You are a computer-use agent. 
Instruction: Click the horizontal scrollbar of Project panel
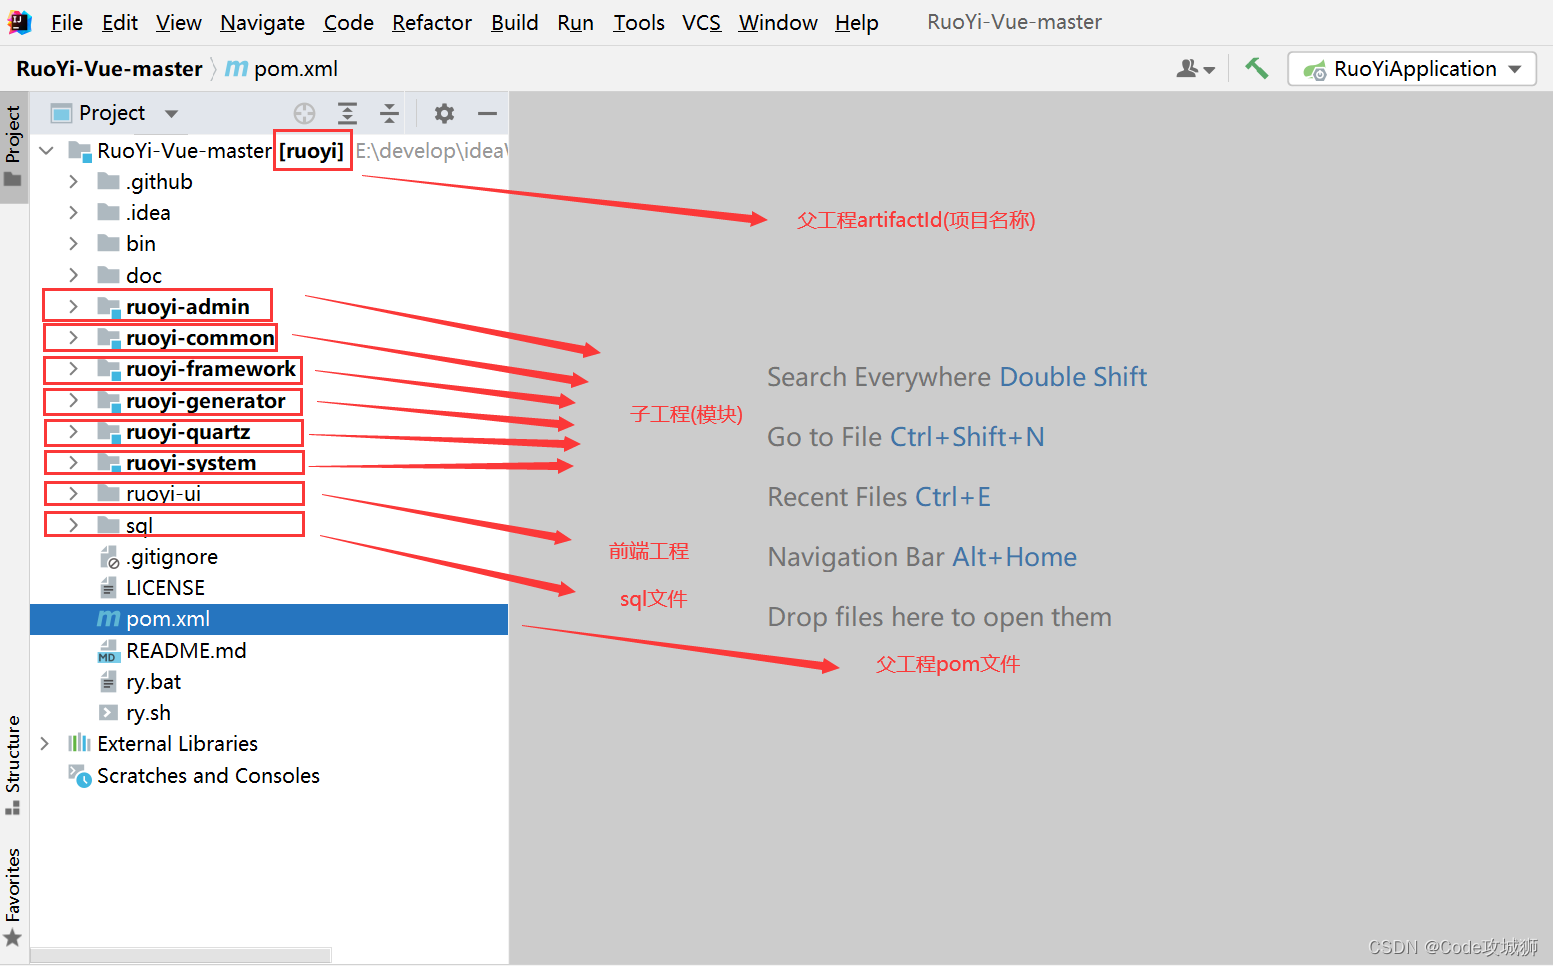(180, 955)
